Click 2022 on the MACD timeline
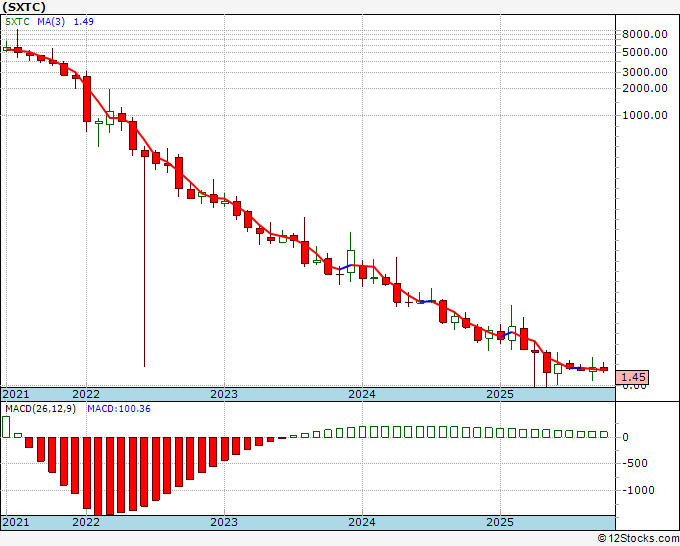 [86, 522]
